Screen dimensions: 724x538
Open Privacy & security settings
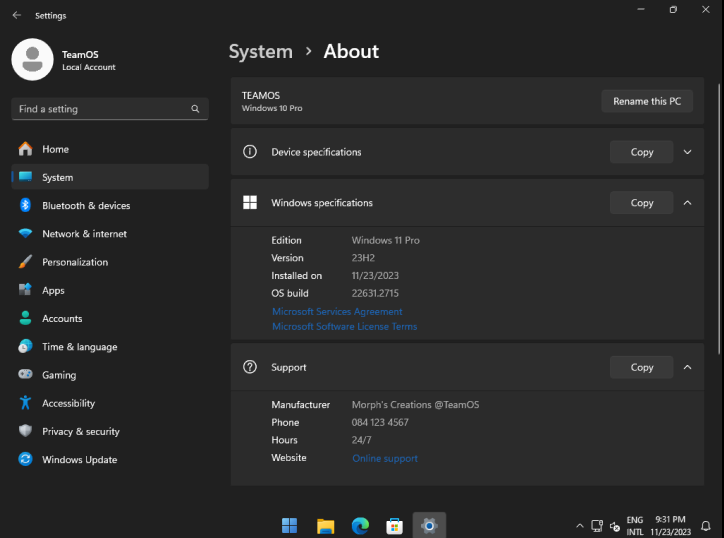click(110, 431)
